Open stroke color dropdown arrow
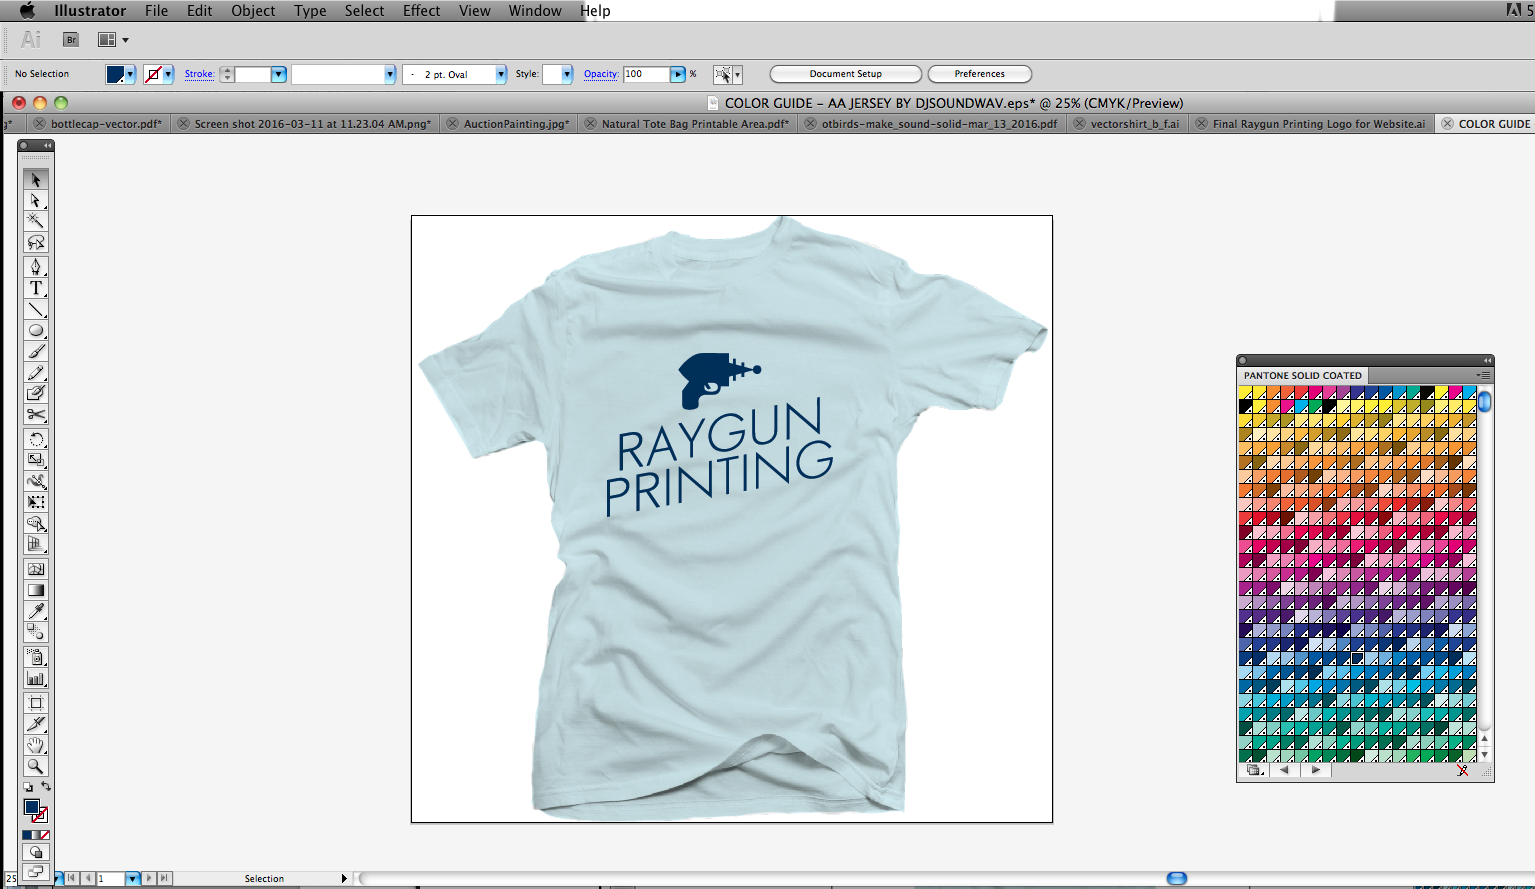Screen dimensions: 1535x889 click(168, 74)
